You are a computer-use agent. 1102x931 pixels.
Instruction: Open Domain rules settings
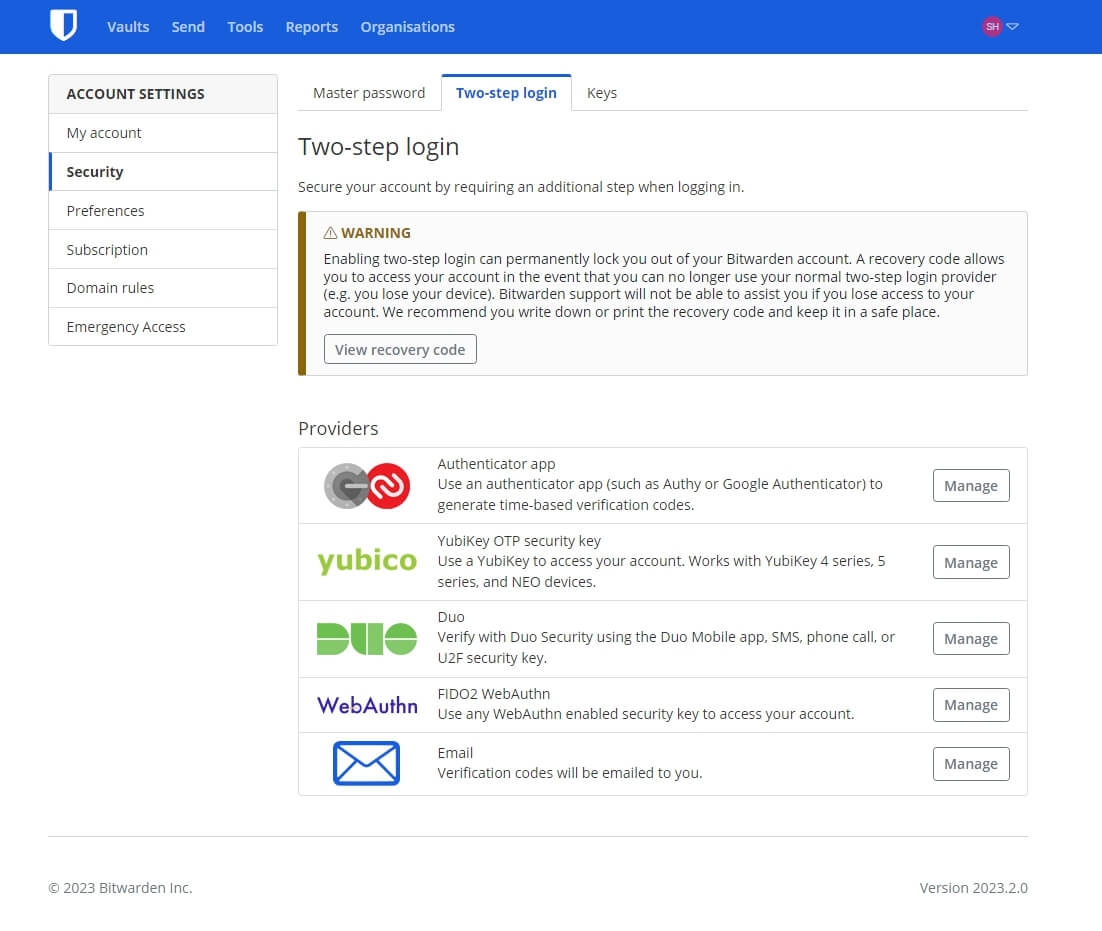click(163, 288)
